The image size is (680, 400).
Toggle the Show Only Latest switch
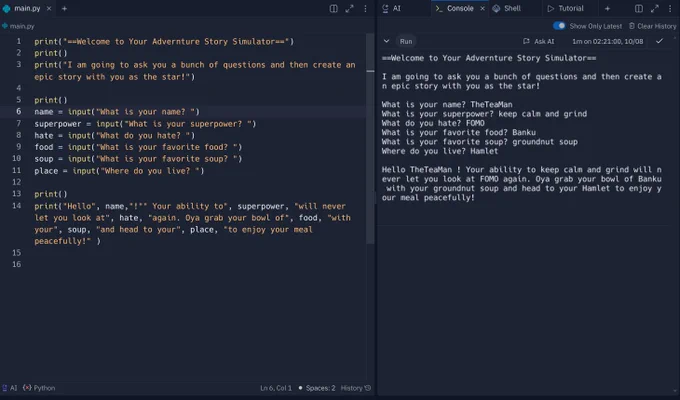click(x=559, y=26)
